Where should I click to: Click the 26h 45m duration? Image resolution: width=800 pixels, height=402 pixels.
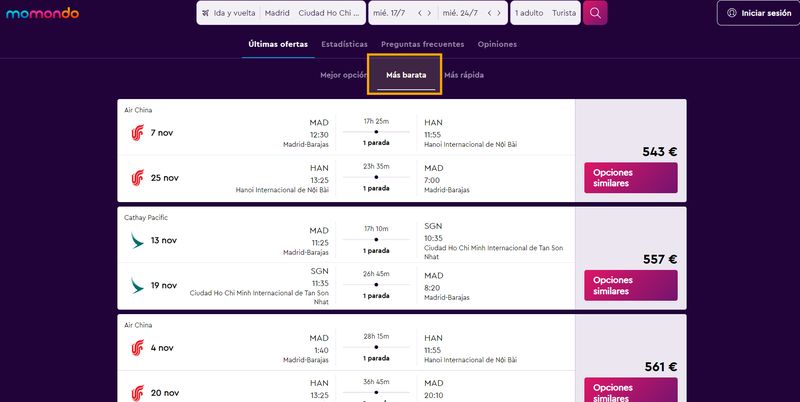pyautogui.click(x=376, y=274)
